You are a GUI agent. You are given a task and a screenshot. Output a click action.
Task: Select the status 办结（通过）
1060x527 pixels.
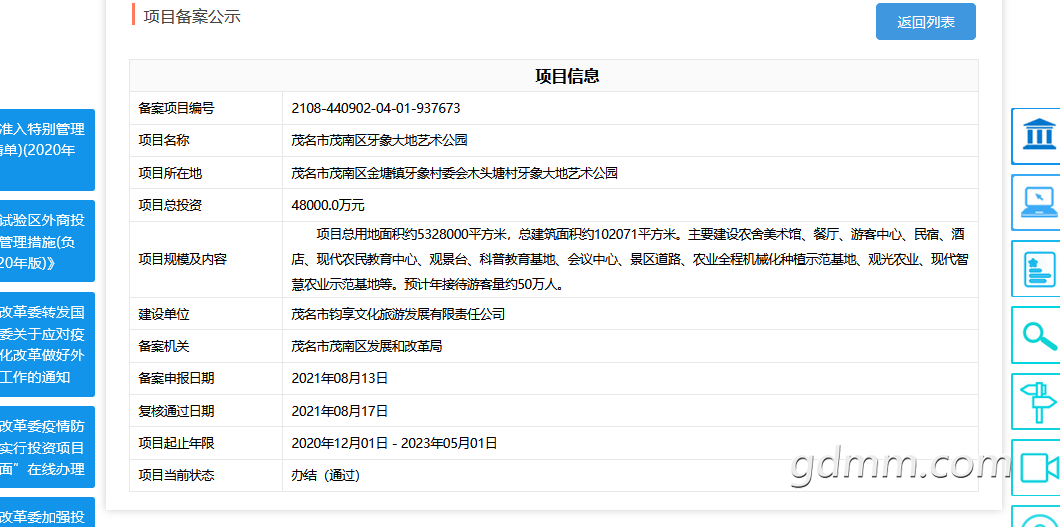[x=325, y=476]
